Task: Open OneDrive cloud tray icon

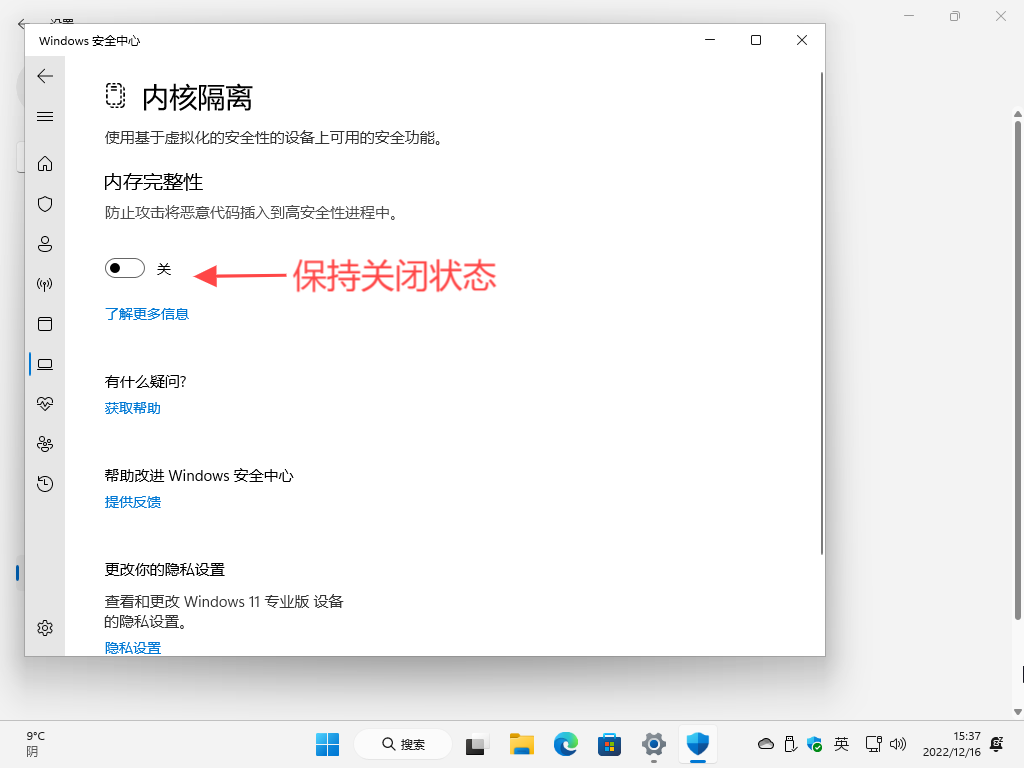Action: [x=765, y=744]
